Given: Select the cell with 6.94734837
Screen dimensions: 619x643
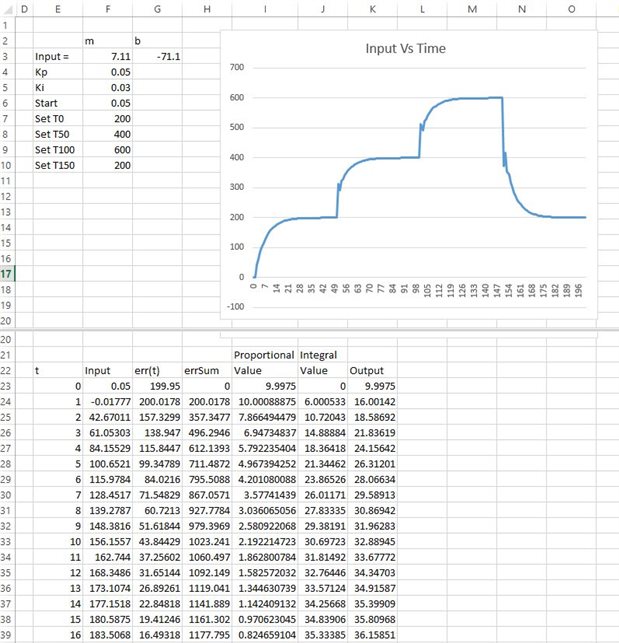Looking at the screenshot, I should [x=265, y=433].
